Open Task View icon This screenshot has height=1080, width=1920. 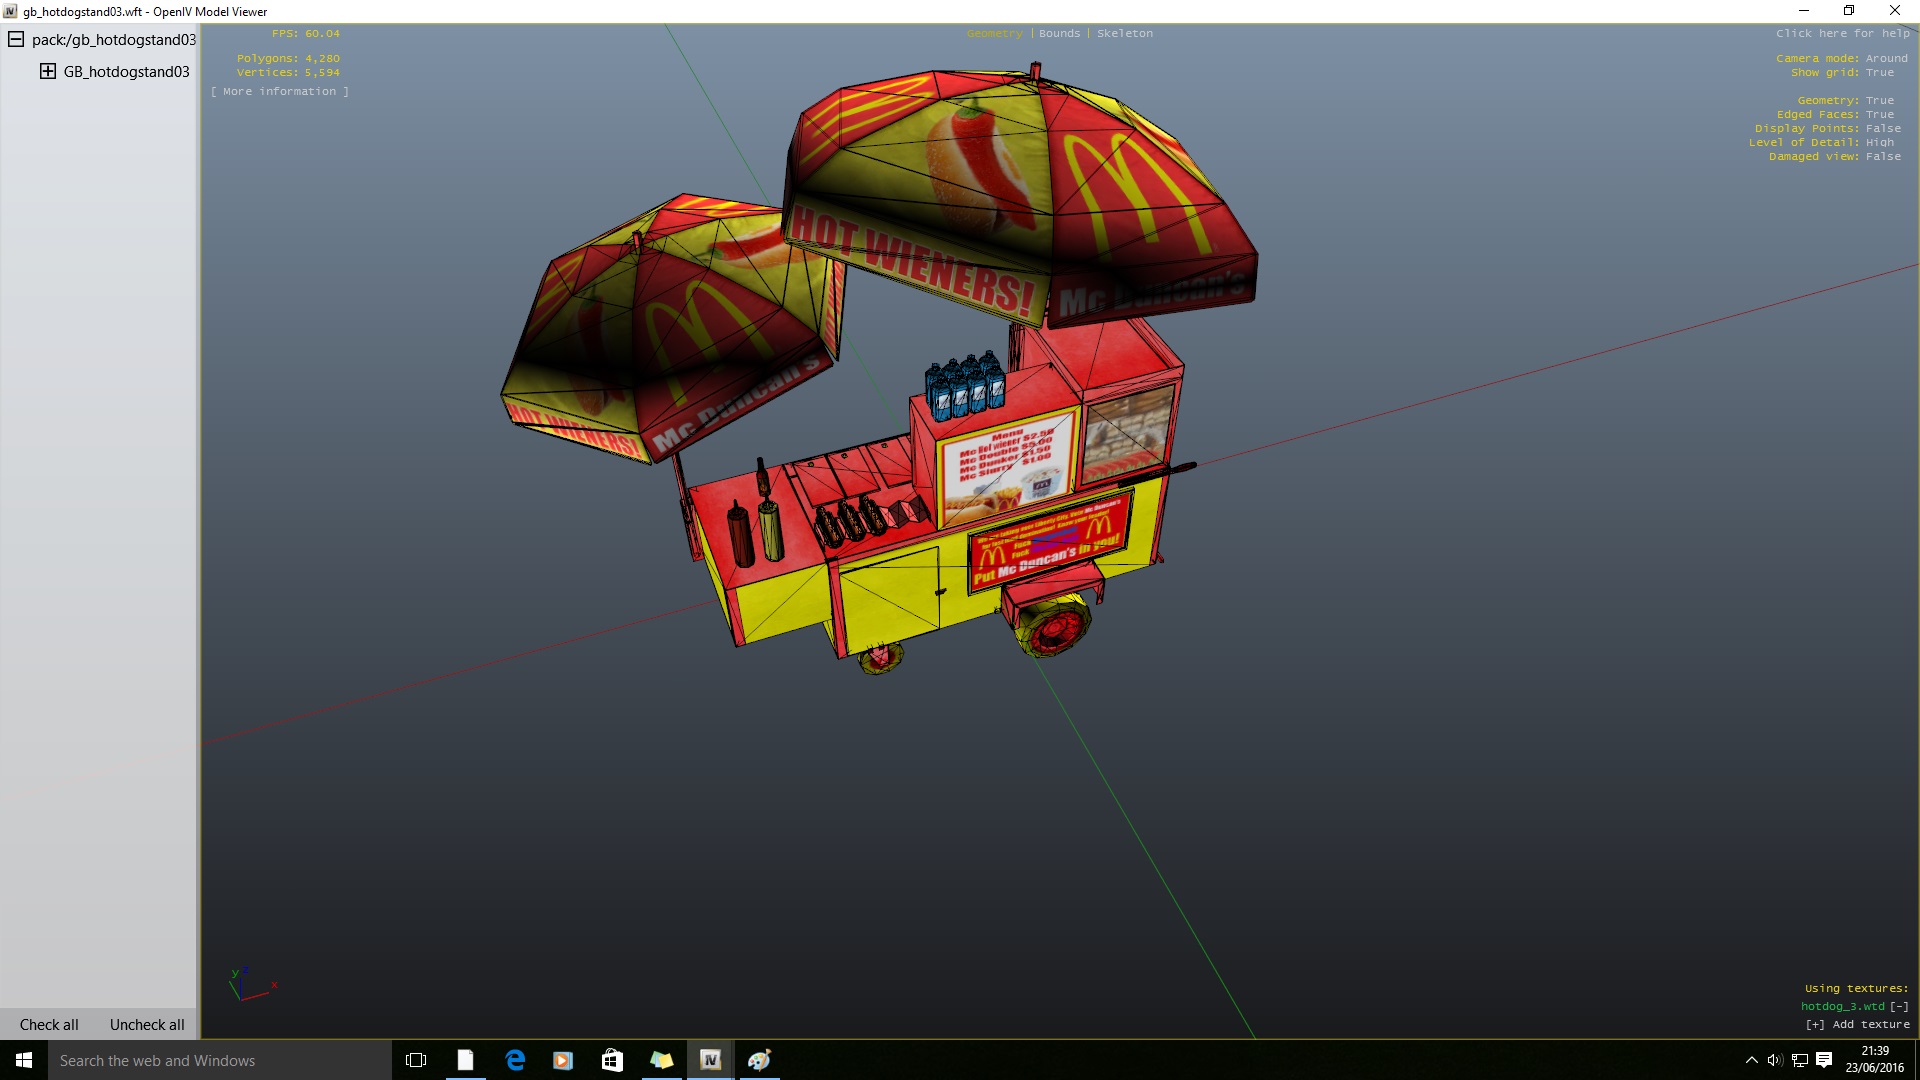[416, 1060]
